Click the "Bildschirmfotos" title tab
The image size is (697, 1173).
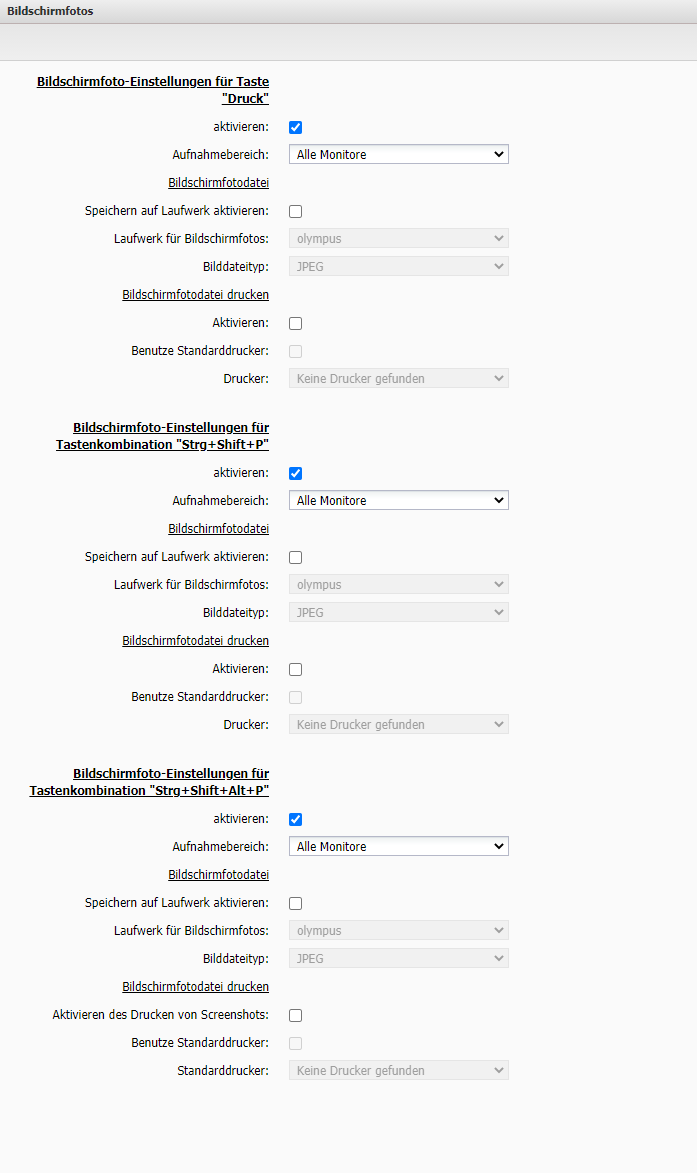(x=50, y=11)
